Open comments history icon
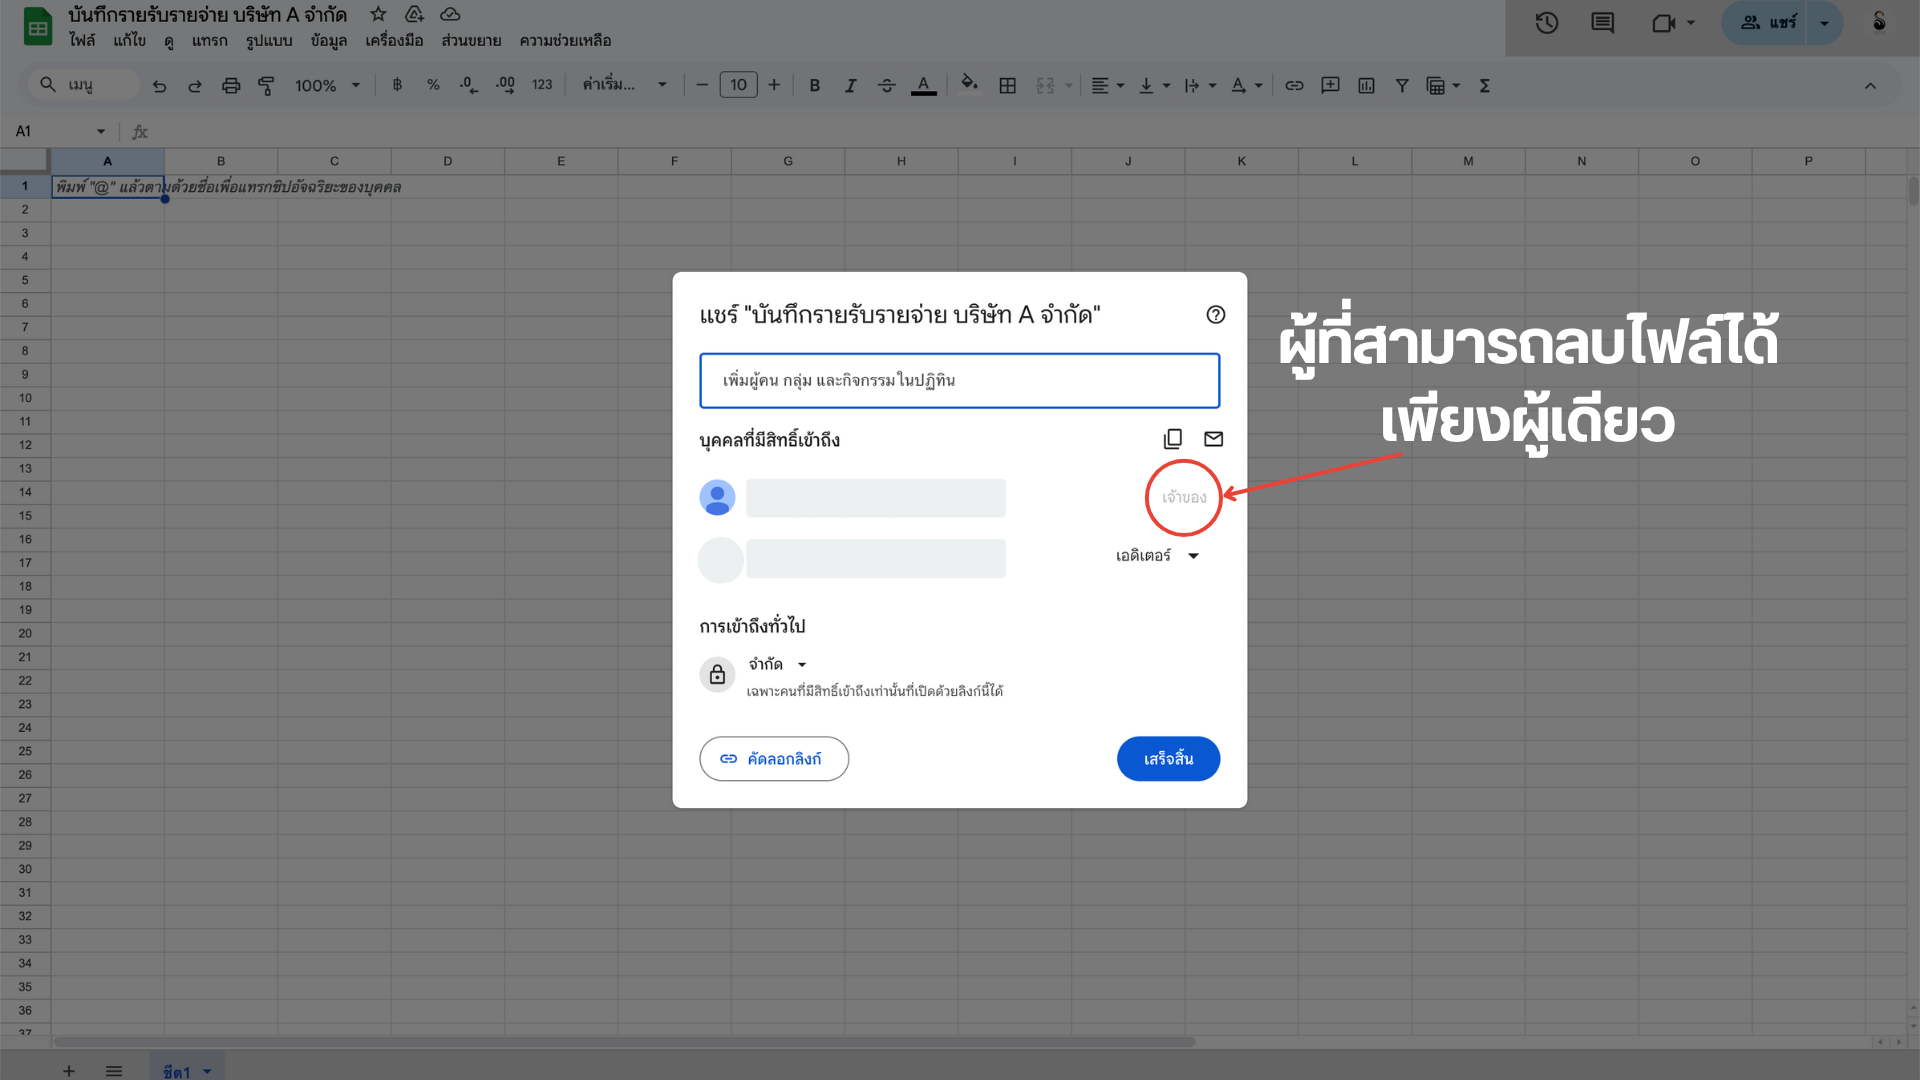Screen dimensions: 1920x1080 click(1602, 23)
